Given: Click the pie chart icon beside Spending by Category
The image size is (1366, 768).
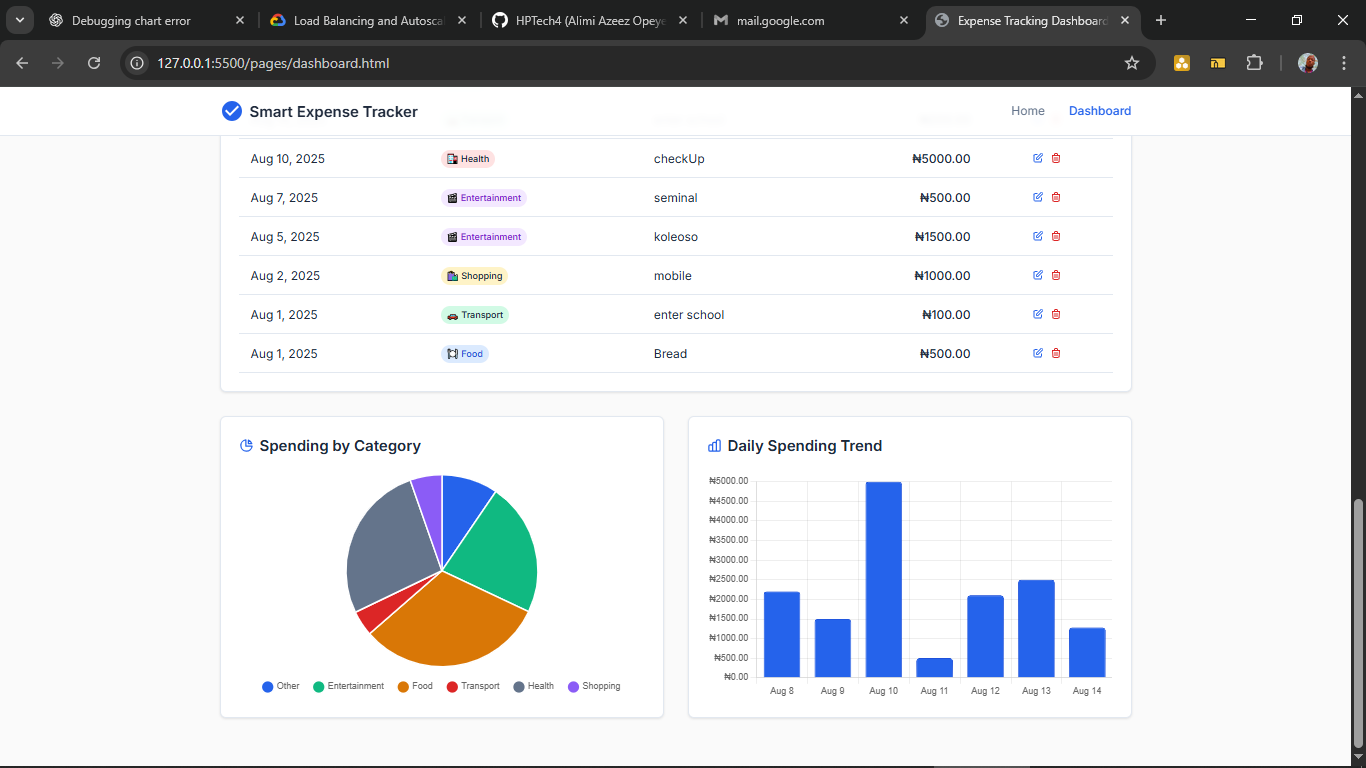Looking at the screenshot, I should [x=245, y=445].
